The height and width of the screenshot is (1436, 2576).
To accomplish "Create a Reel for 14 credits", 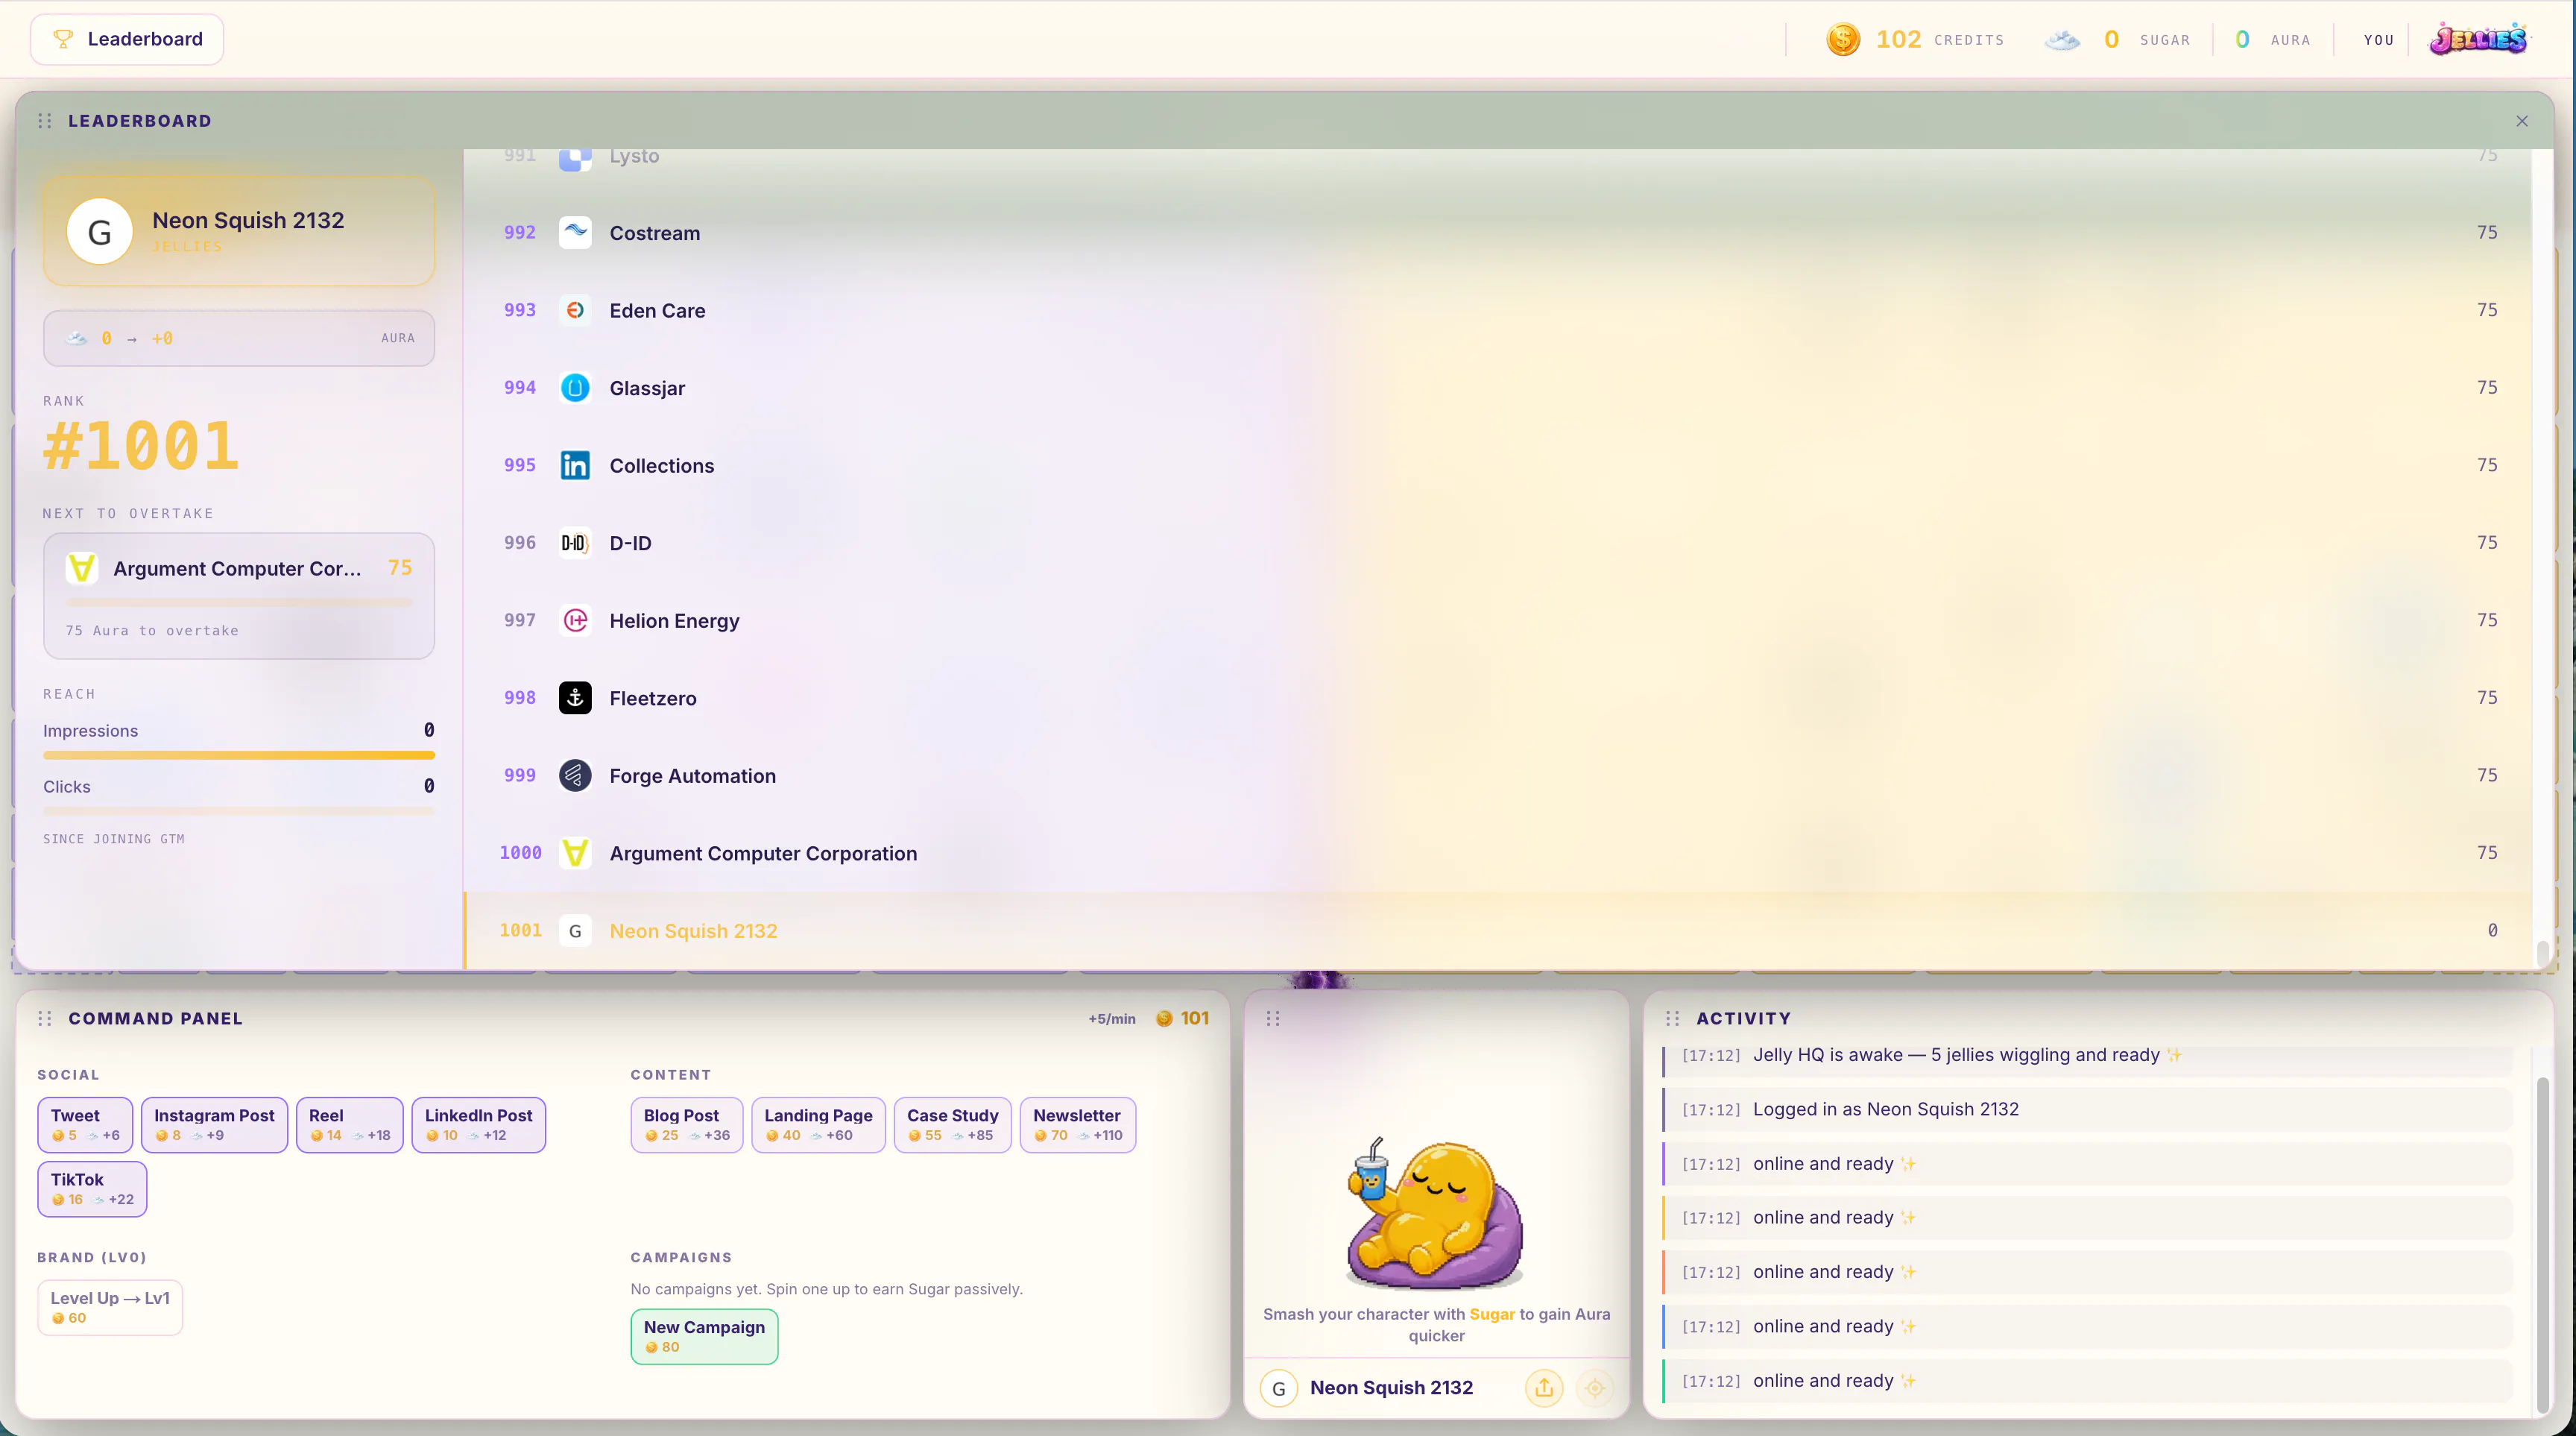I will 350,1125.
